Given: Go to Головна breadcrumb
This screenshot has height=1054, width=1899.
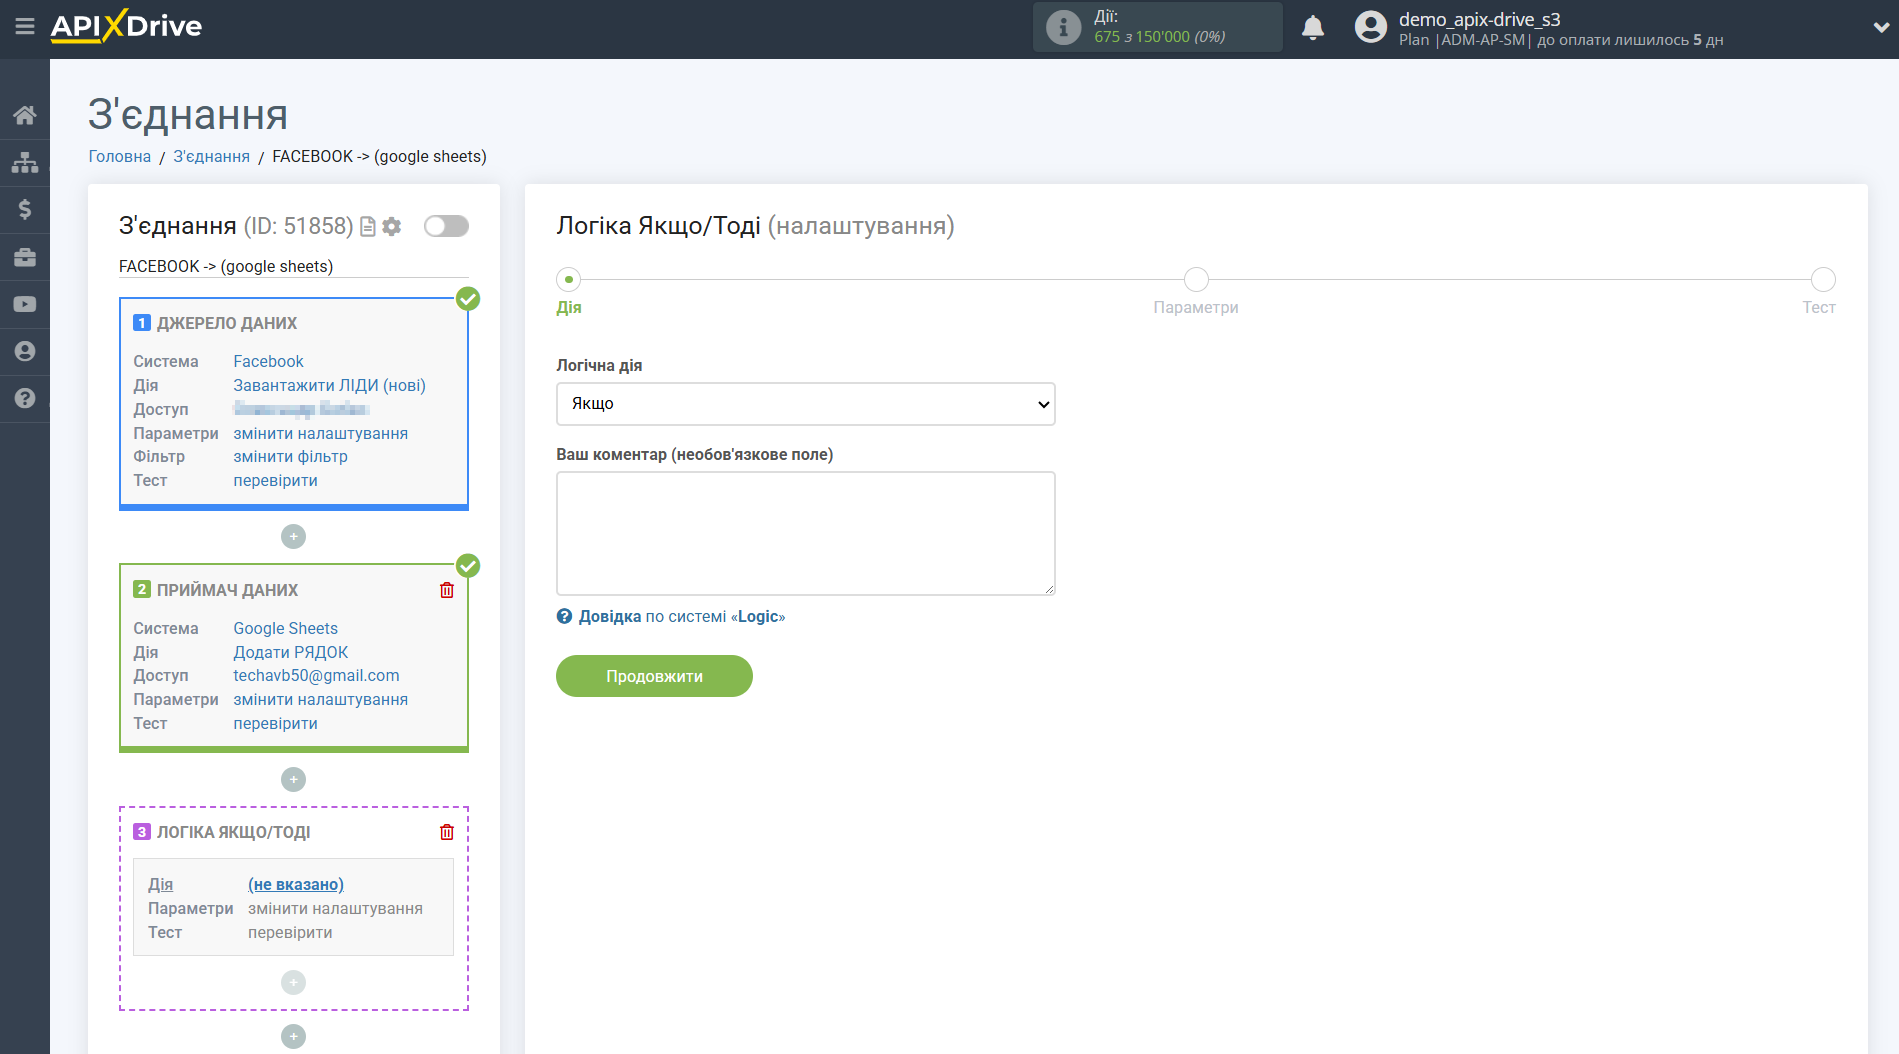Looking at the screenshot, I should [x=120, y=156].
